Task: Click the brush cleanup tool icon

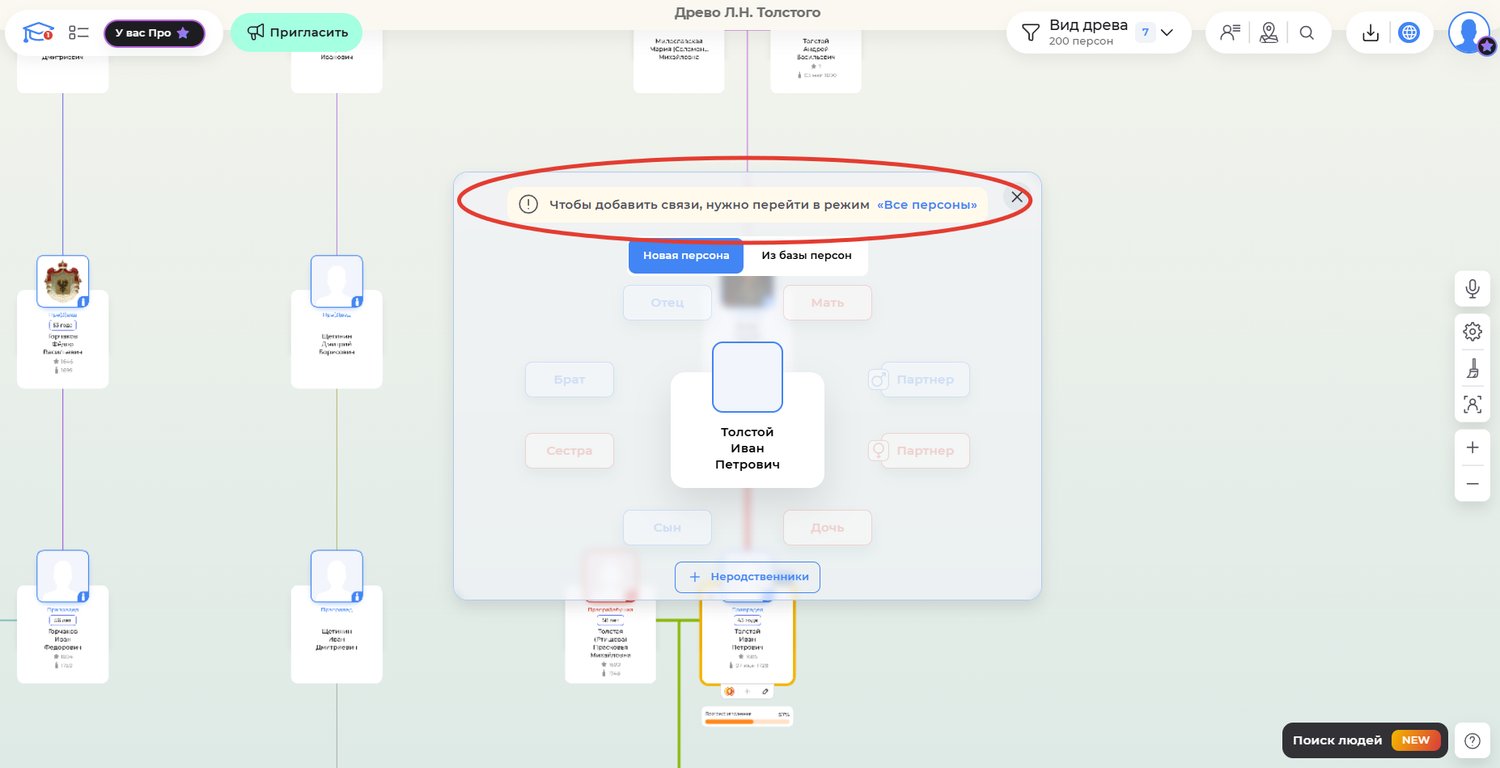Action: click(1472, 370)
